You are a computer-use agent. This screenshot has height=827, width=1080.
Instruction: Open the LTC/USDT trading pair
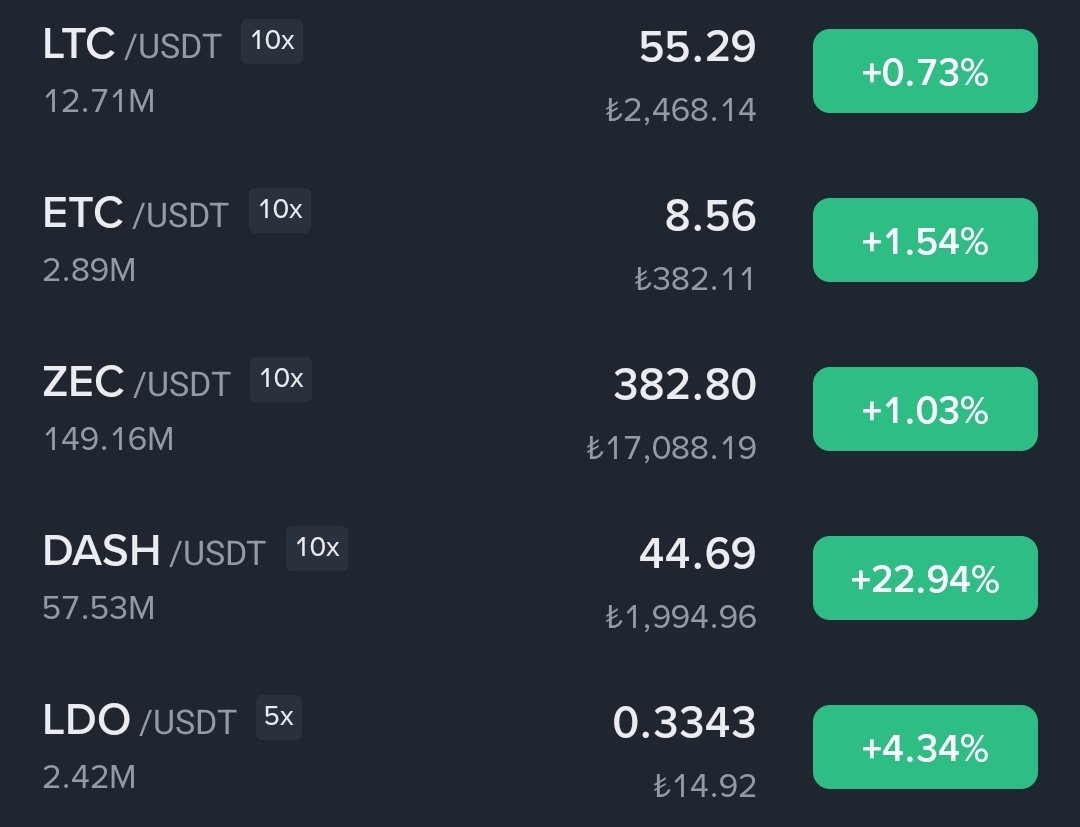[131, 46]
